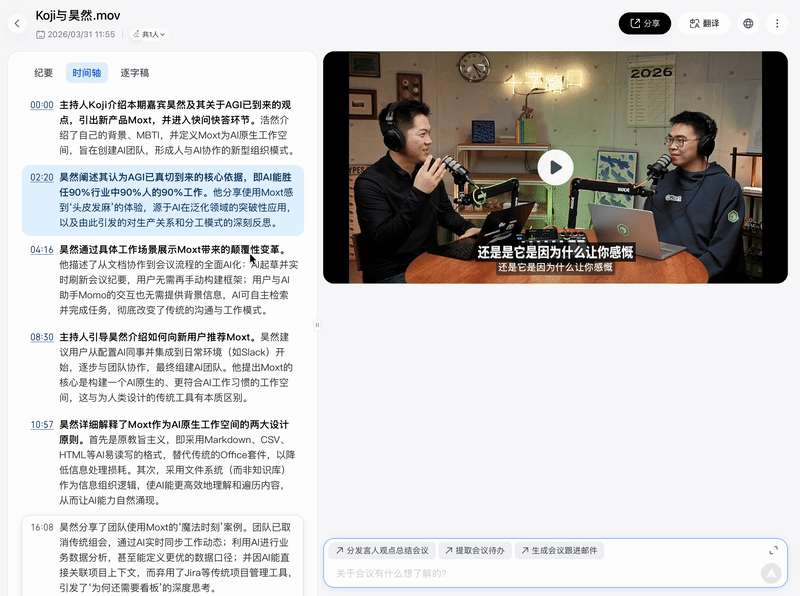Viewport: 800px width, 596px height.
Task: Click the 翻译 translate button
Action: 704,23
